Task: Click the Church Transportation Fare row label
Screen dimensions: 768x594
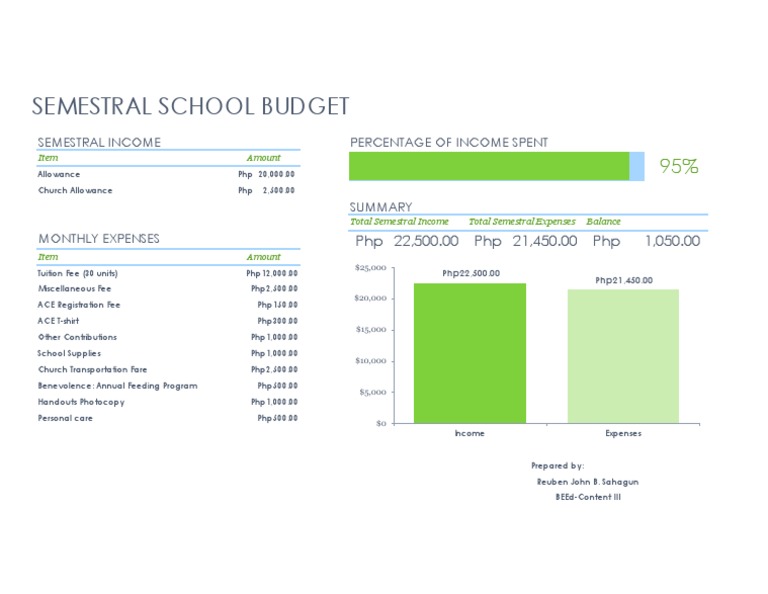Action: 93,370
